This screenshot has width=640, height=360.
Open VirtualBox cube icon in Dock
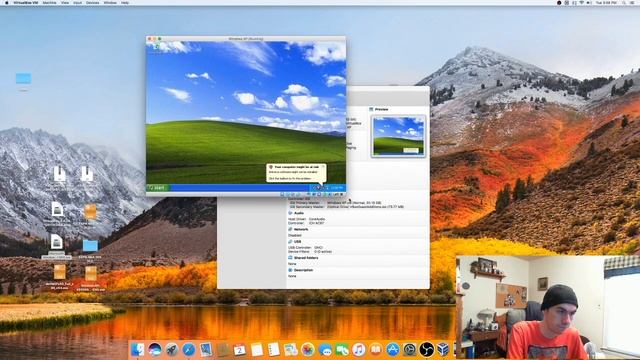pyautogui.click(x=443, y=349)
